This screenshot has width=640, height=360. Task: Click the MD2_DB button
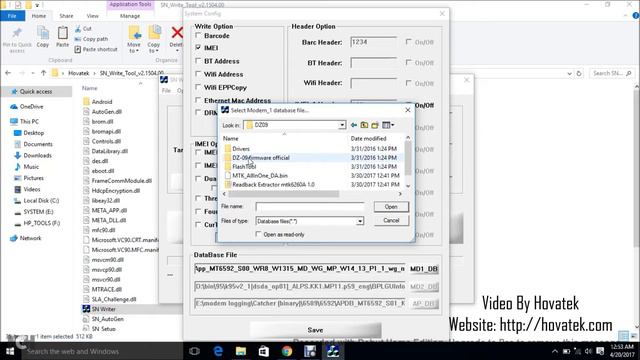(424, 287)
